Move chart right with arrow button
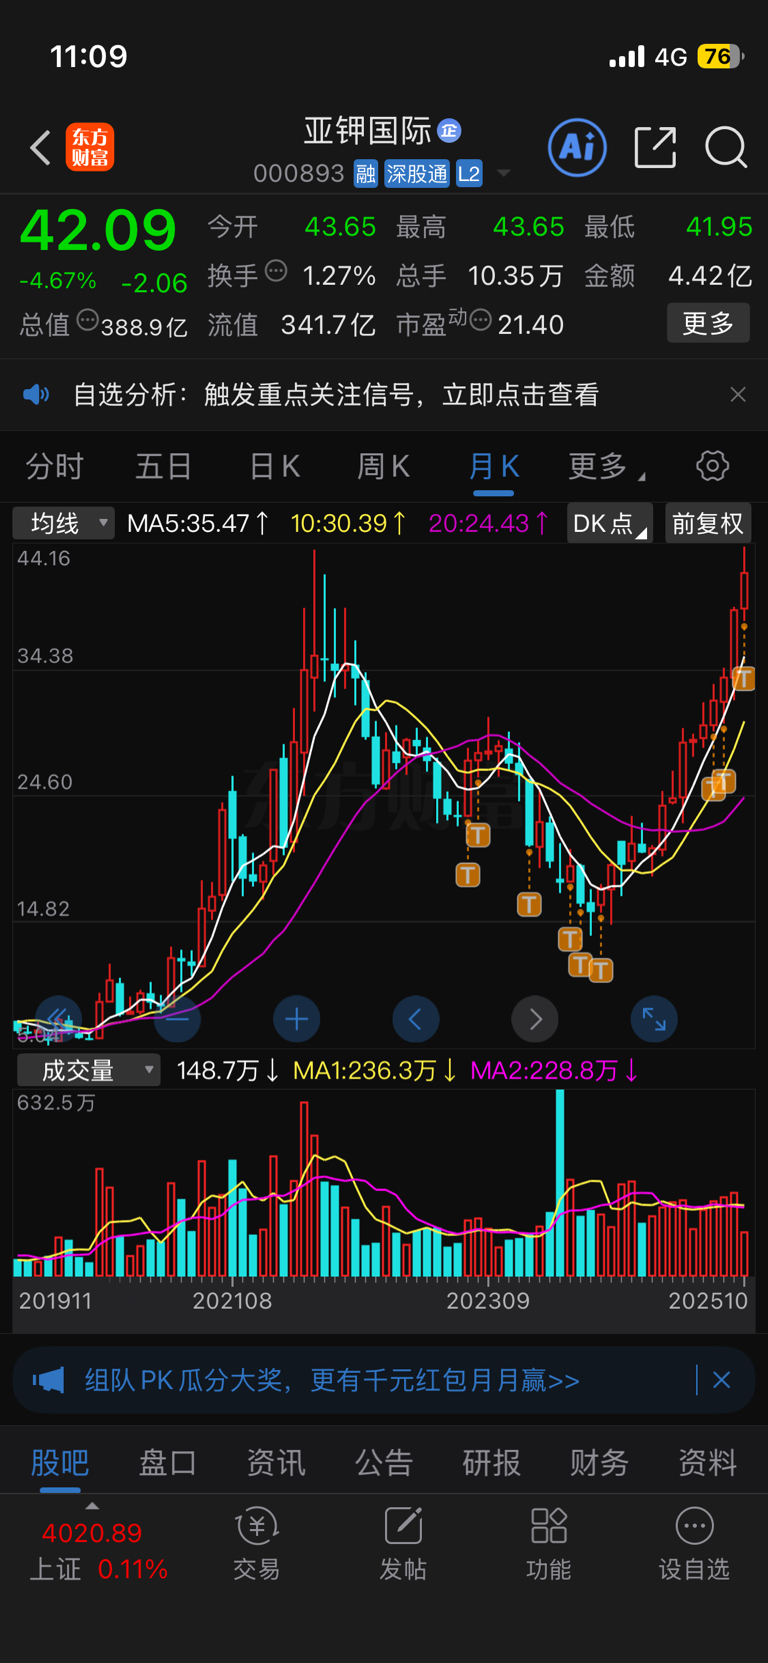Image resolution: width=768 pixels, height=1663 pixels. [x=535, y=1019]
